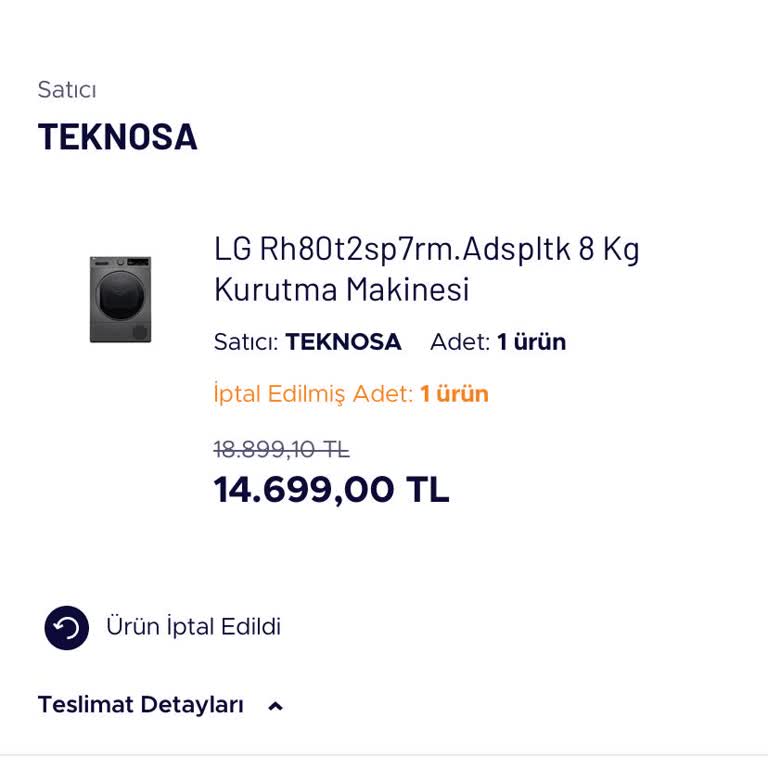The width and height of the screenshot is (768, 768).
Task: Click the Ürün İptal Edildi status text
Action: pos(193,627)
